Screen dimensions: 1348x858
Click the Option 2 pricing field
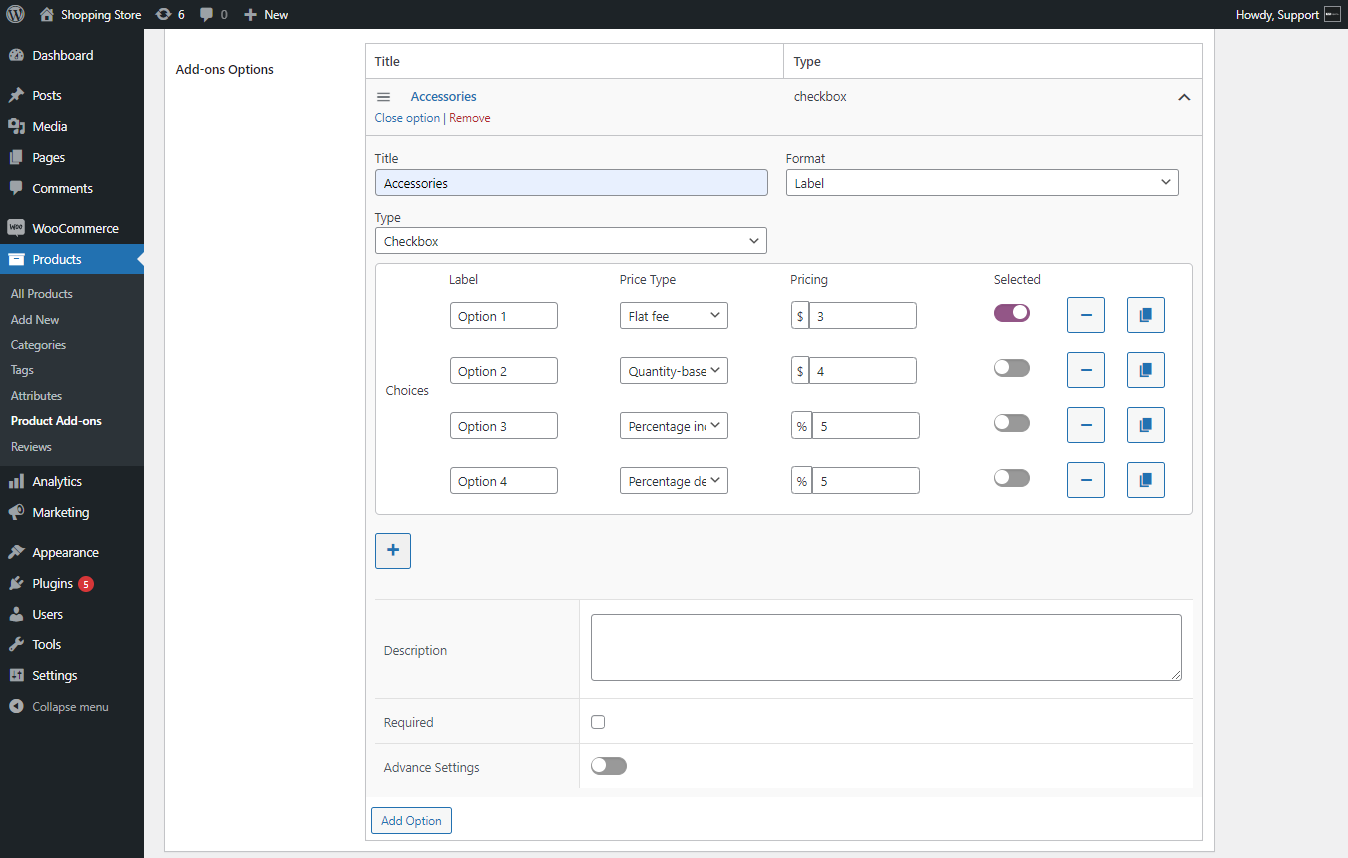click(862, 371)
